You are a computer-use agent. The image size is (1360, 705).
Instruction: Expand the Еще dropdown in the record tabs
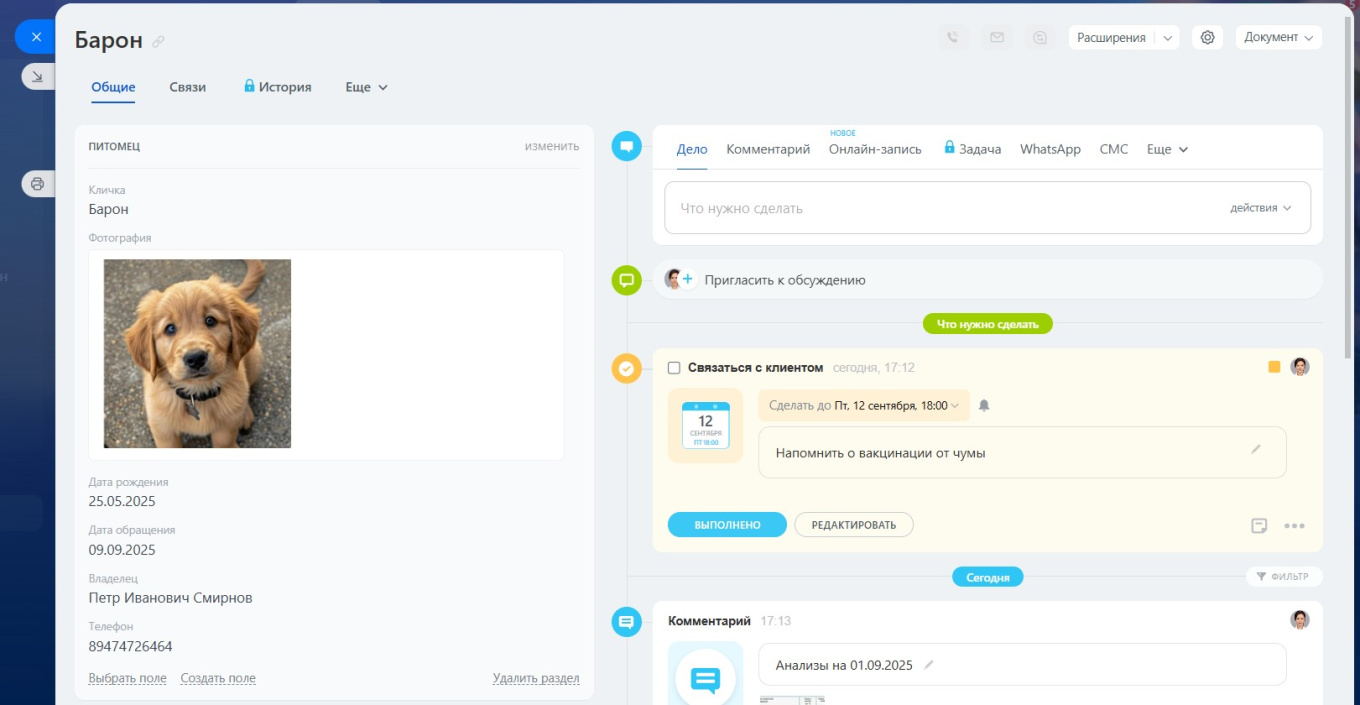(365, 87)
